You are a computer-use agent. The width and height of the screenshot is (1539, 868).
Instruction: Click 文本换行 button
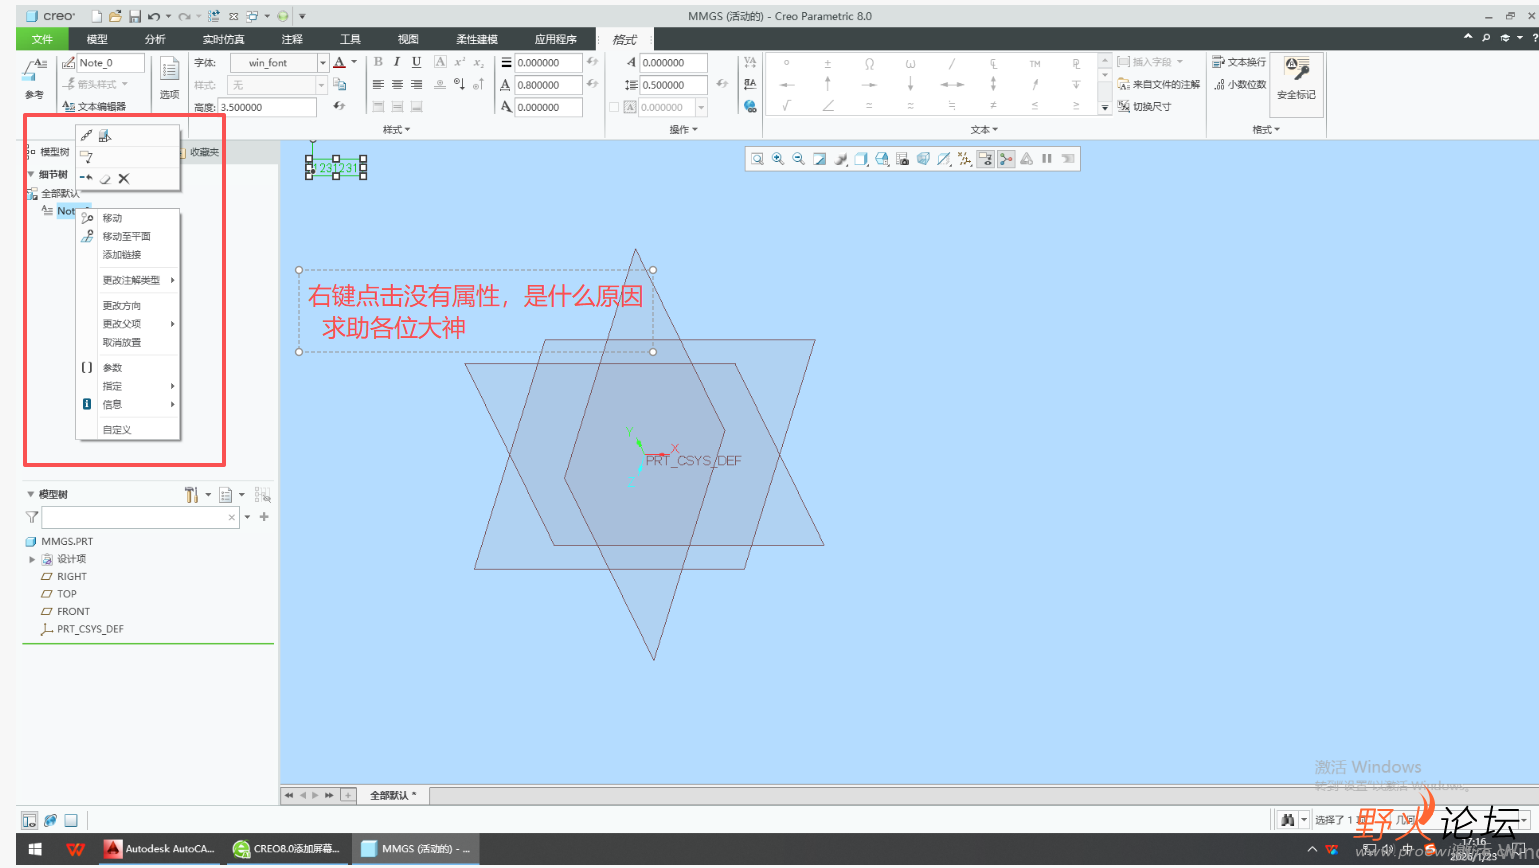[1239, 62]
